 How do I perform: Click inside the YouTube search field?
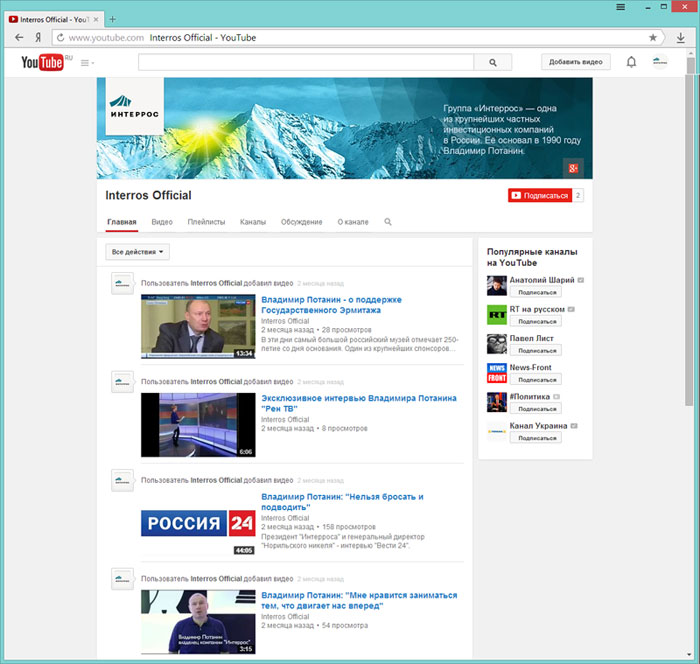[306, 63]
